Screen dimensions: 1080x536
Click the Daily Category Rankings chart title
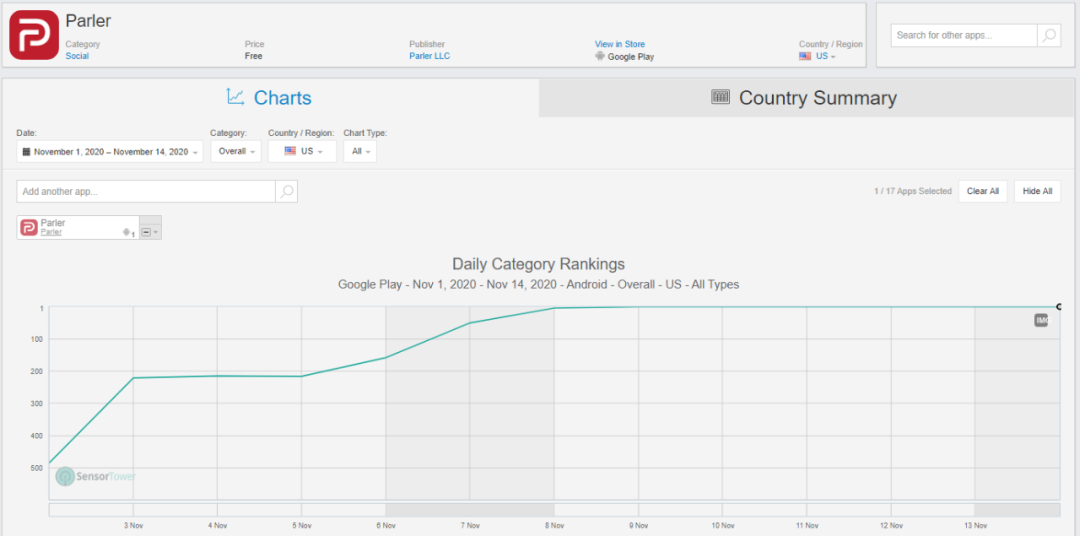tap(539, 264)
